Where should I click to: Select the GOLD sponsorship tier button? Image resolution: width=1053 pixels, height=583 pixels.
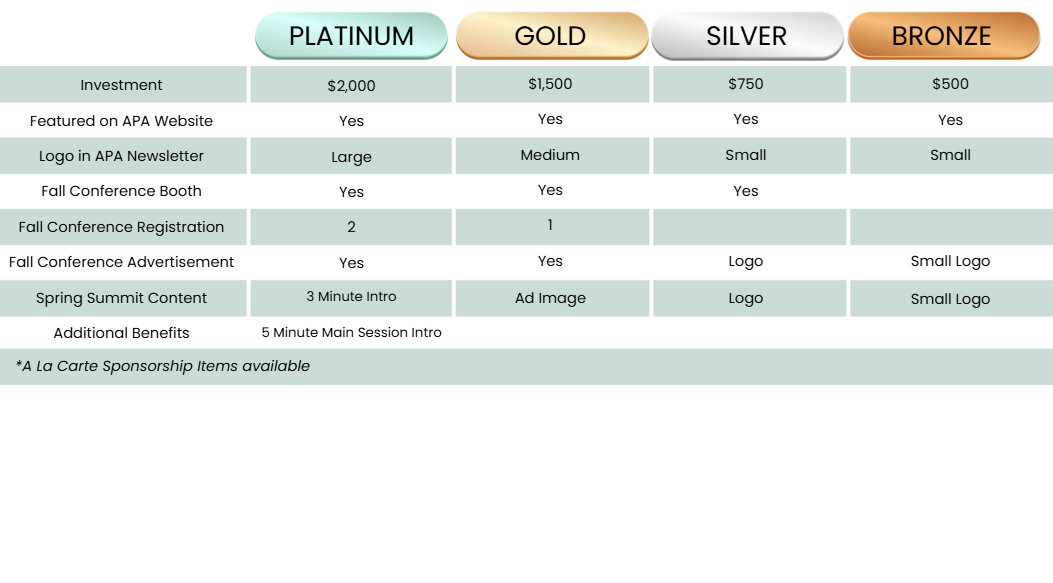[x=551, y=36]
